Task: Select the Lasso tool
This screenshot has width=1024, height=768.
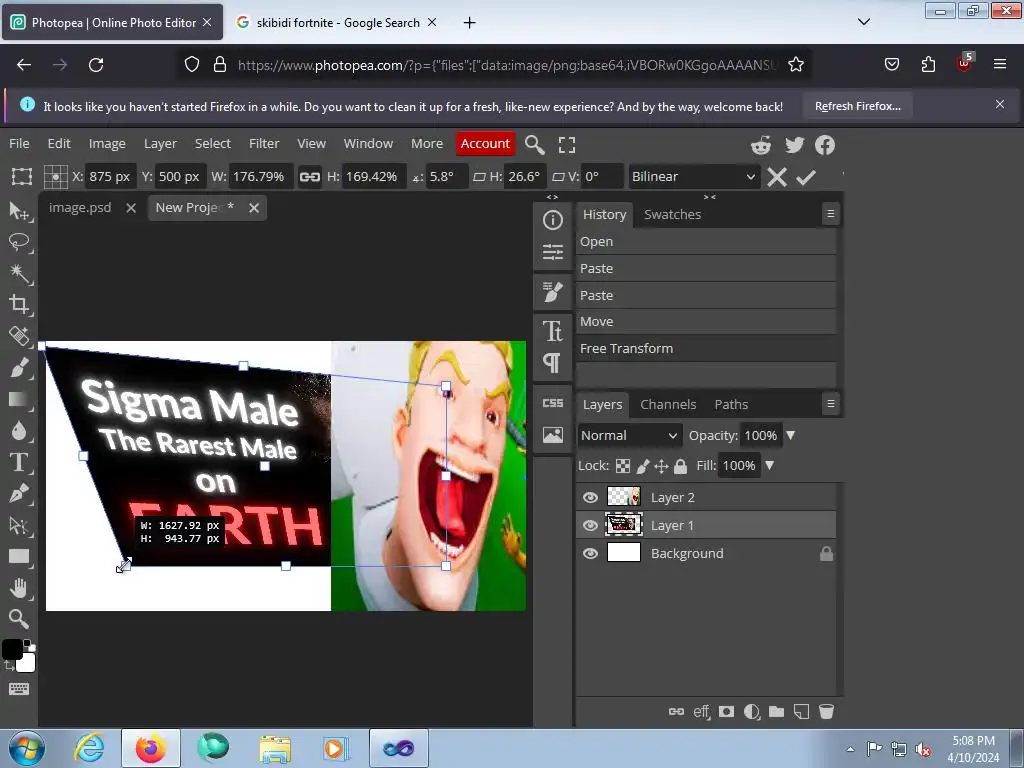Action: click(x=19, y=242)
